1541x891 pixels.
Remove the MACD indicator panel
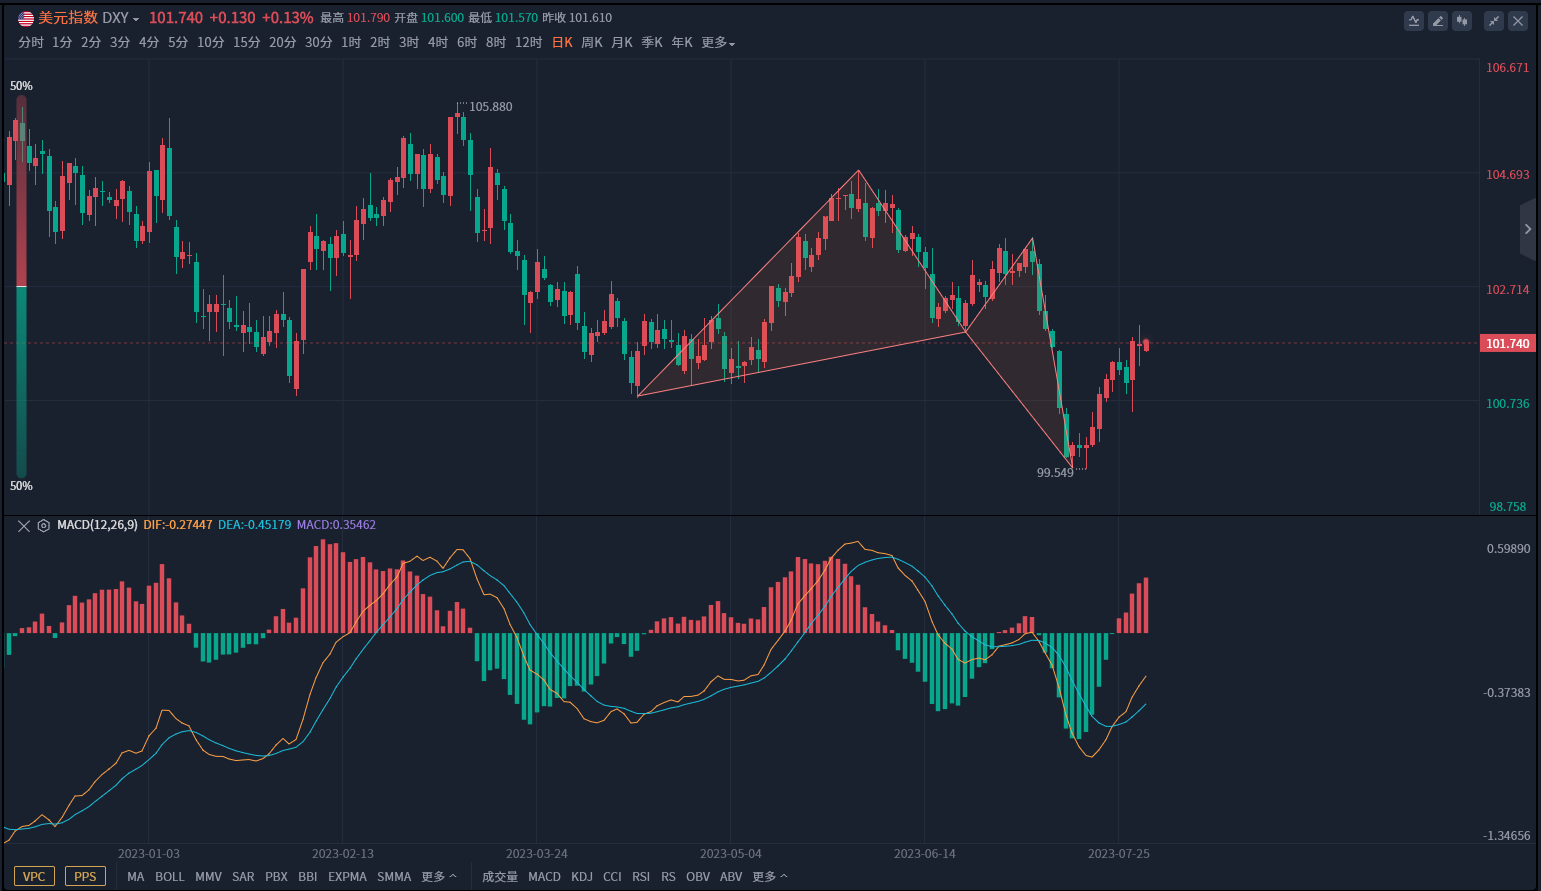click(24, 525)
